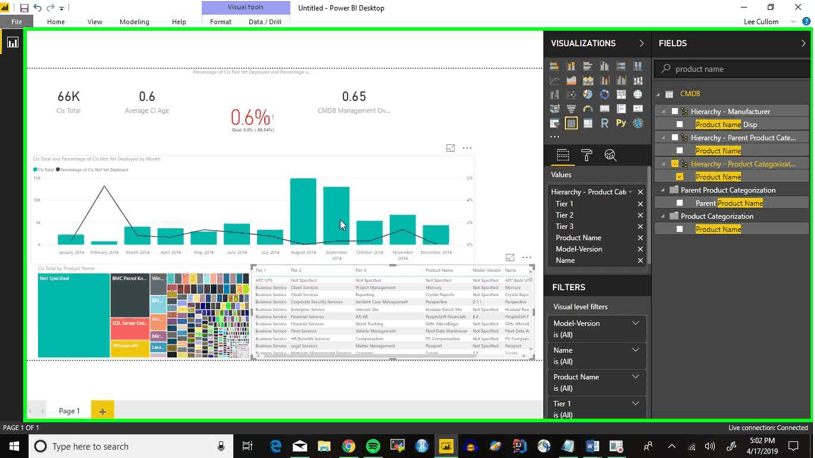Expand the Tier 1 filter card
The image size is (815, 458).
click(x=635, y=404)
